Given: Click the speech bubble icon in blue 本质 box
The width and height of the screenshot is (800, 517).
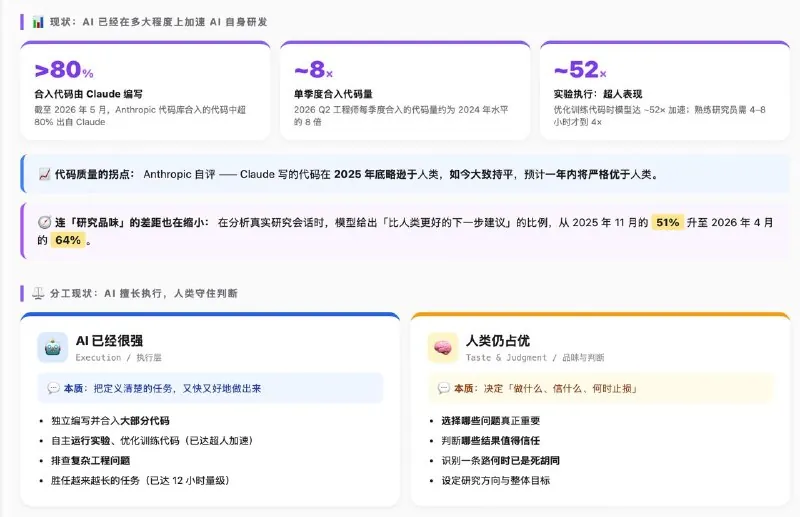Looking at the screenshot, I should click(54, 388).
